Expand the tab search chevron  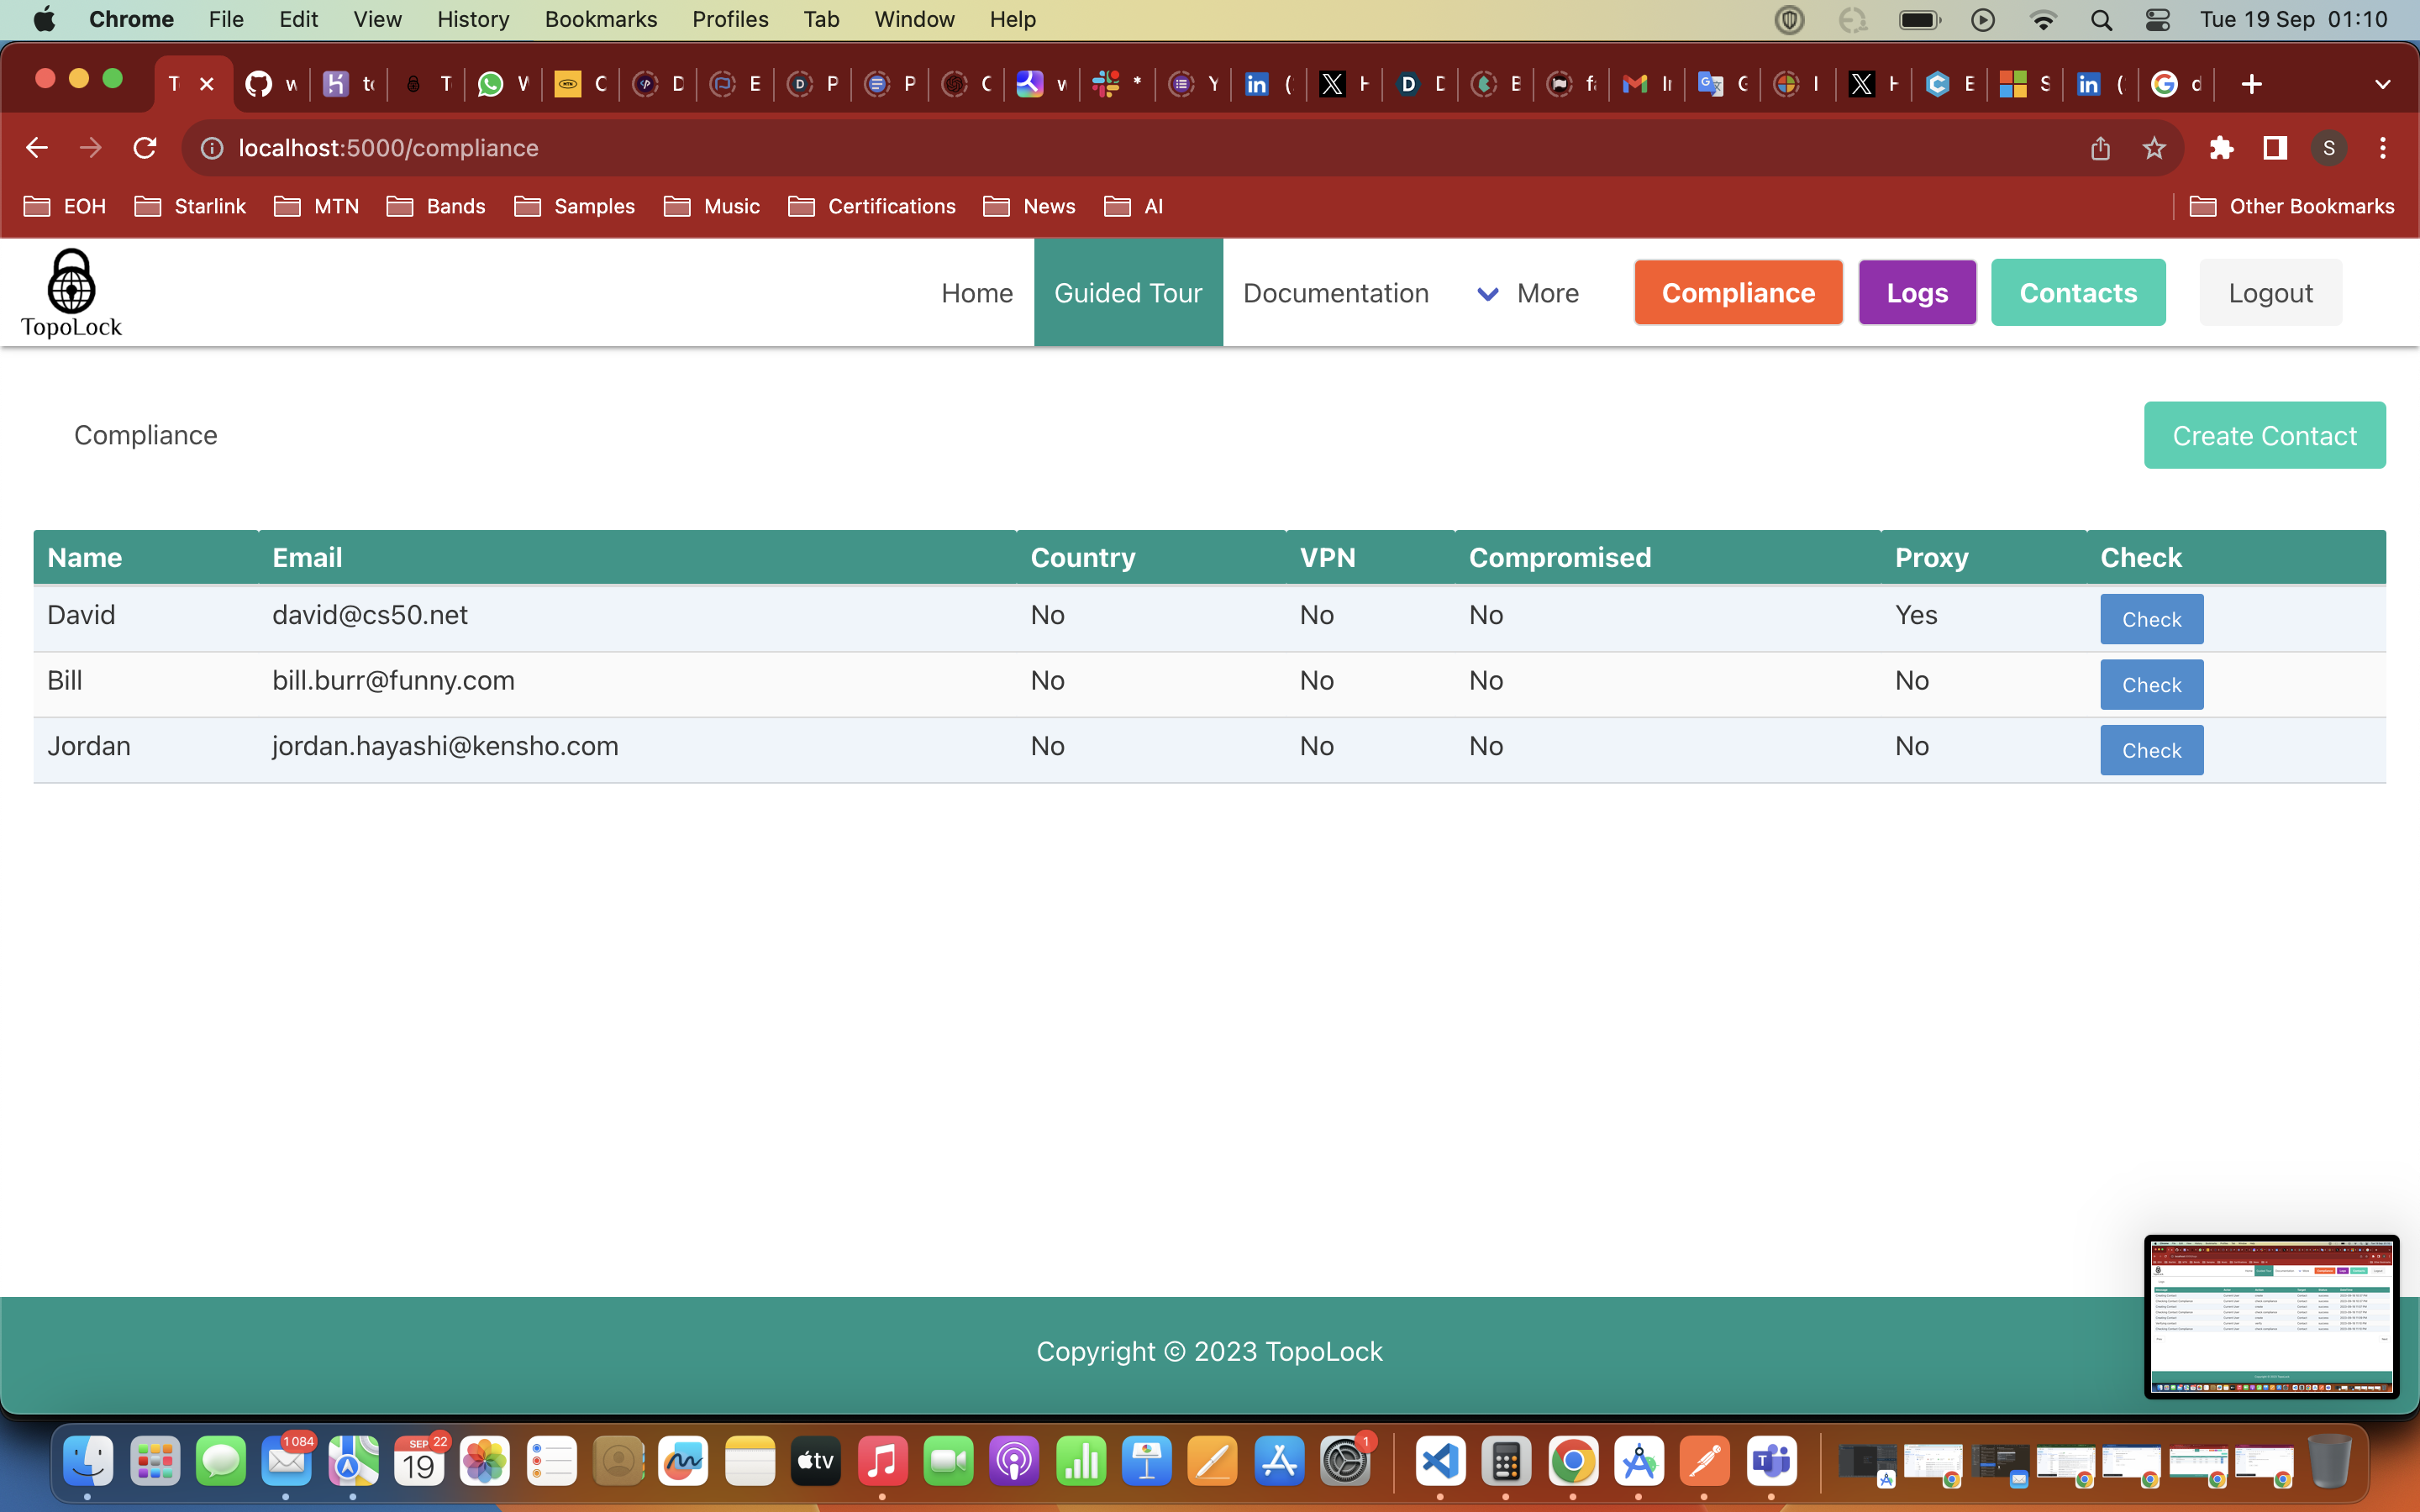pos(2382,84)
